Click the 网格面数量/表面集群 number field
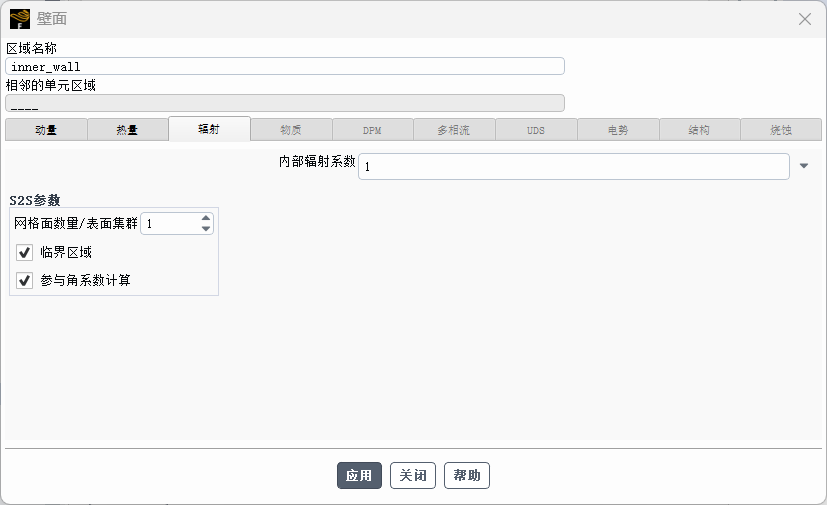 pos(169,224)
